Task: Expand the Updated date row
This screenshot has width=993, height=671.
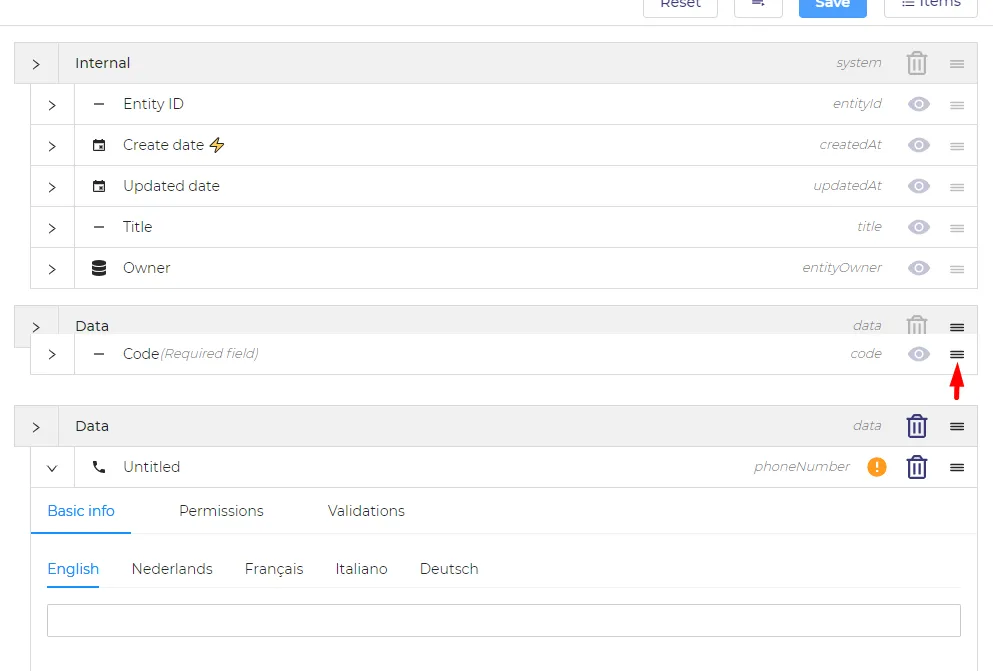Action: [x=52, y=187]
